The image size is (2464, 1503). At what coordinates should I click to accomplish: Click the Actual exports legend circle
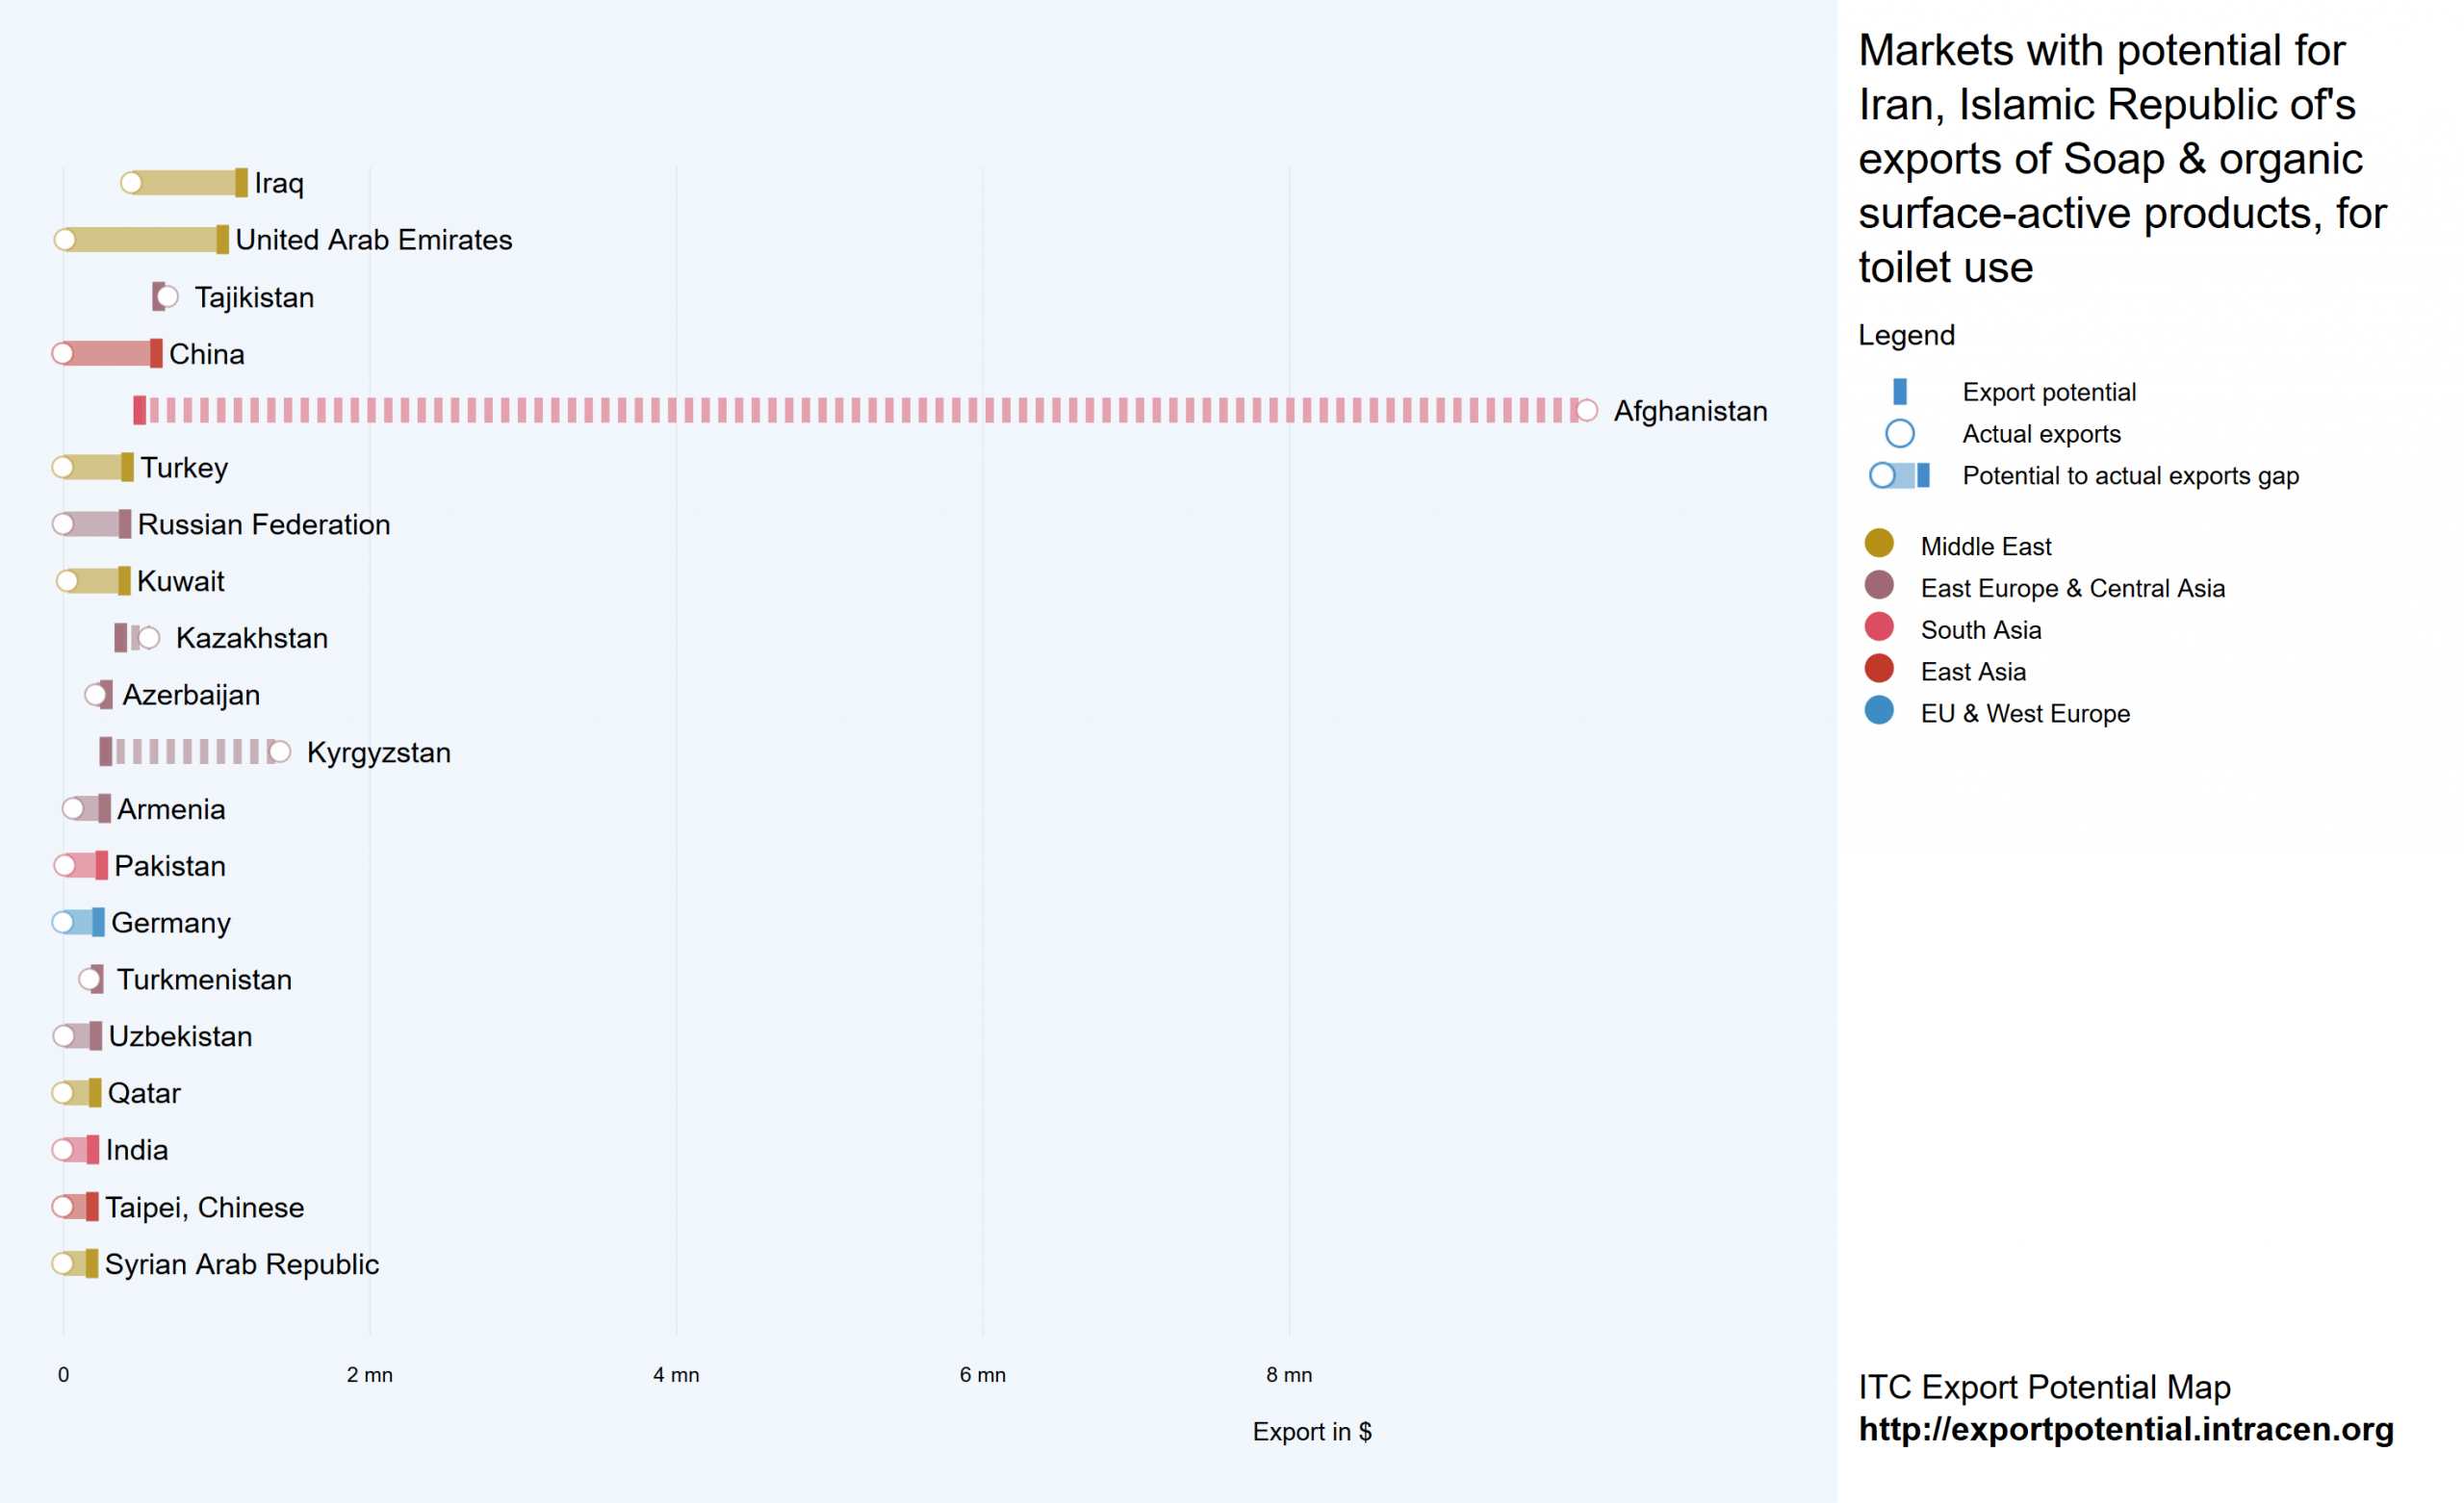click(x=1899, y=434)
